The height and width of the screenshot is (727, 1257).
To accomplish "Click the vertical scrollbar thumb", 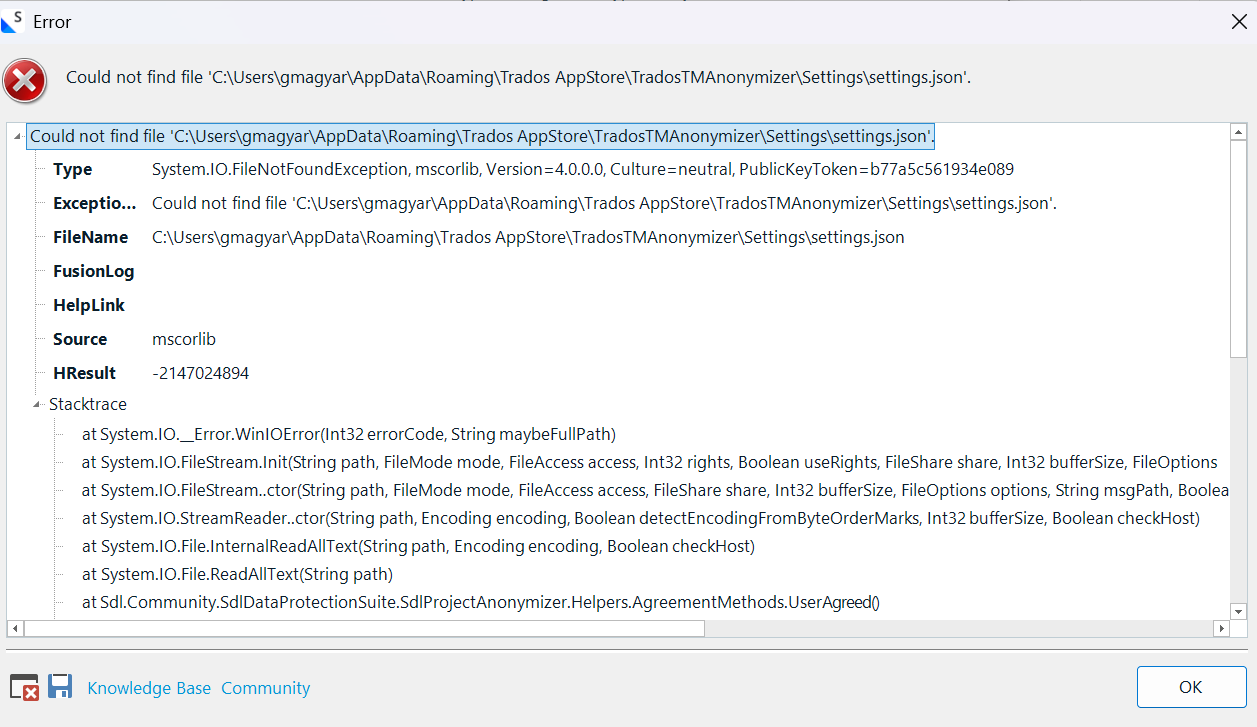I will (x=1238, y=249).
